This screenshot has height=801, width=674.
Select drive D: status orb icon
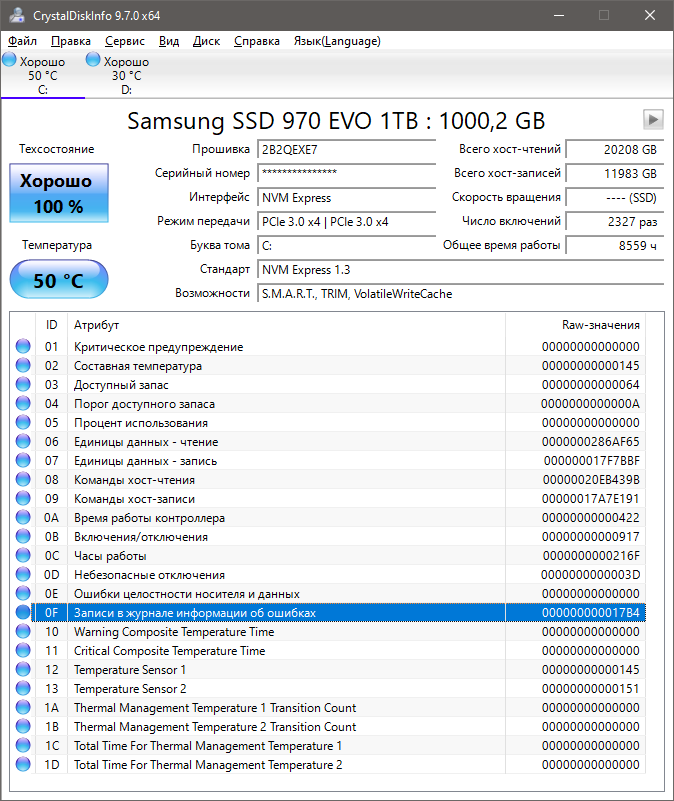coord(94,61)
